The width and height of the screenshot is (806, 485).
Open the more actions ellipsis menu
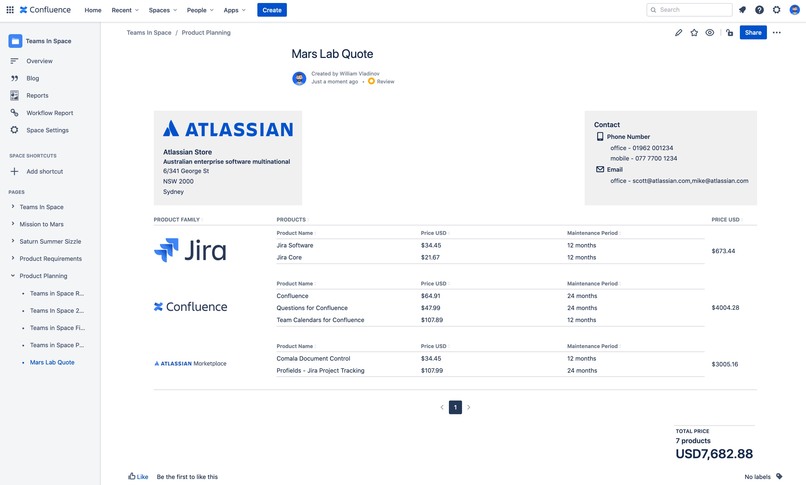tap(776, 32)
